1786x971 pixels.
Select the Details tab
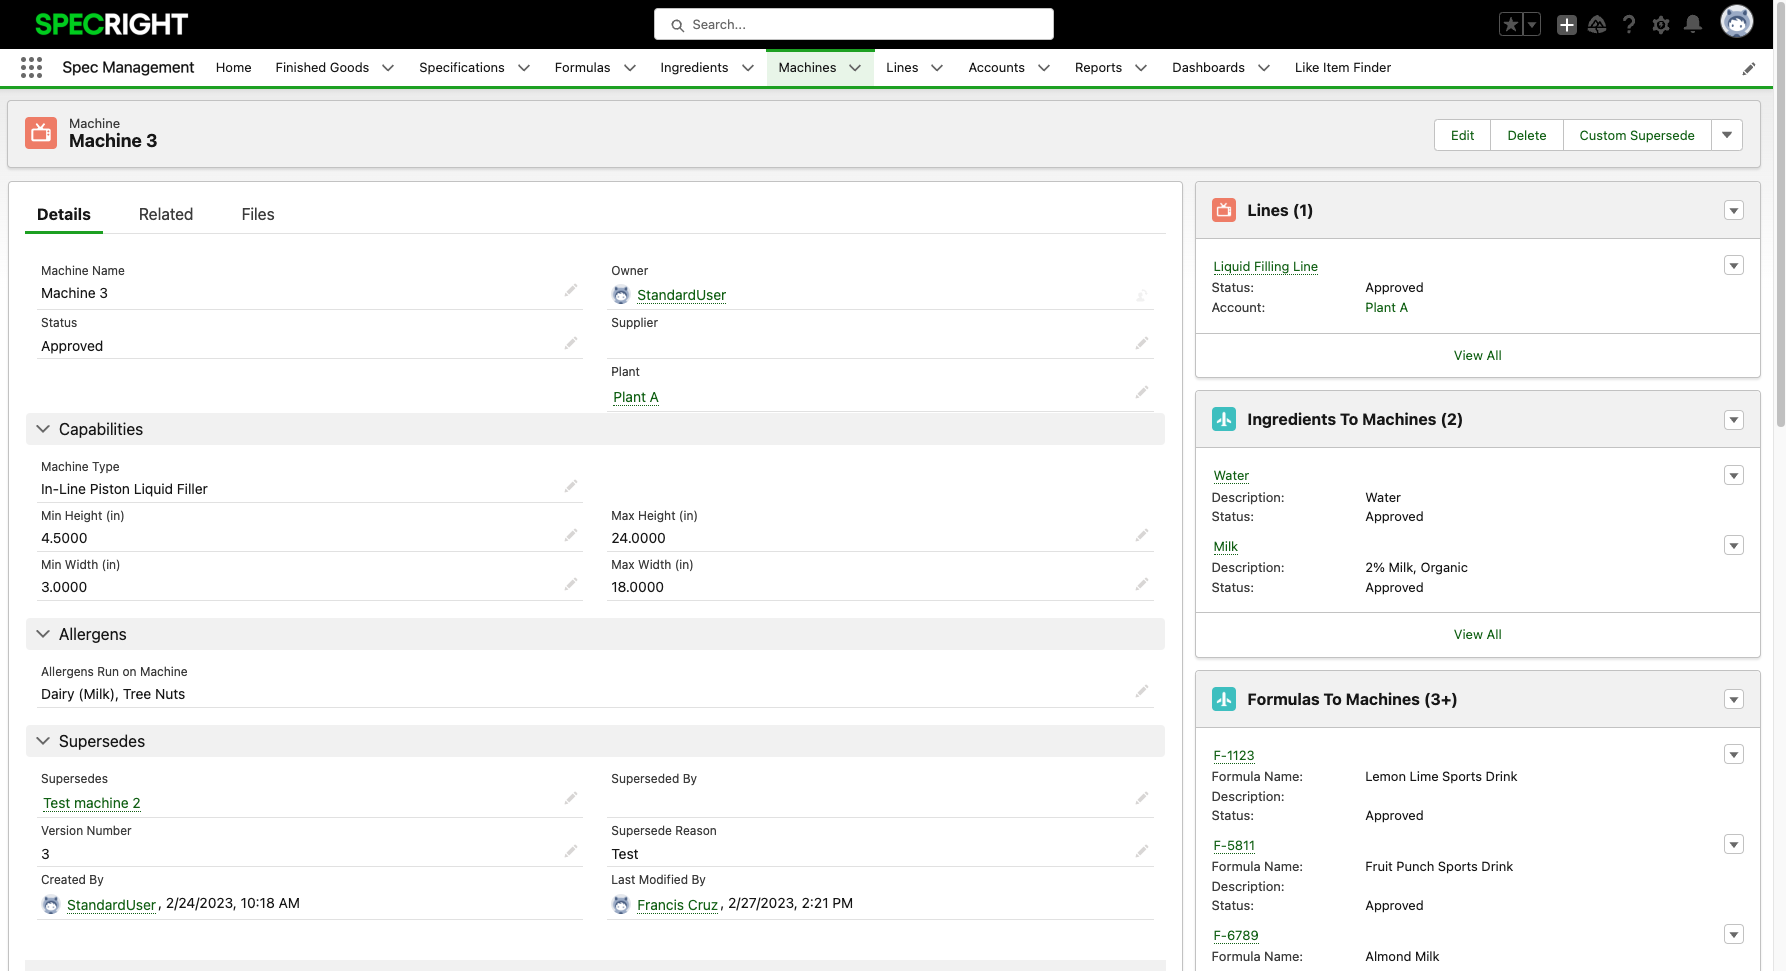[x=64, y=214]
